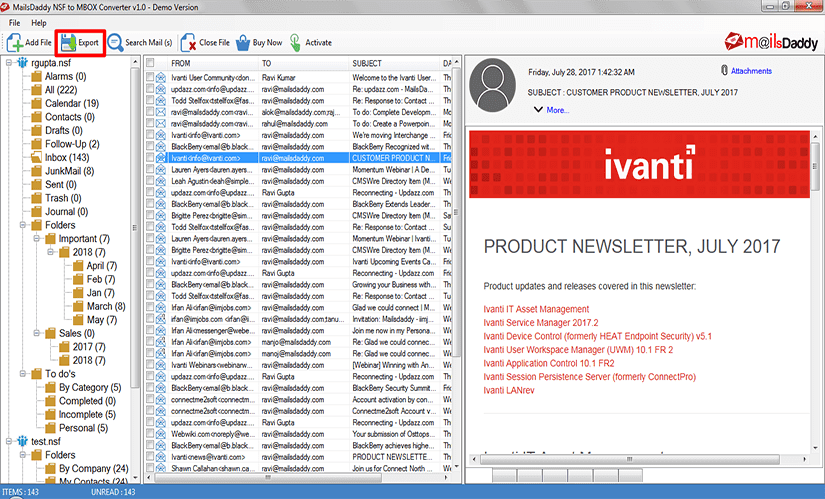Select the test.nsf database icon

pos(22,441)
